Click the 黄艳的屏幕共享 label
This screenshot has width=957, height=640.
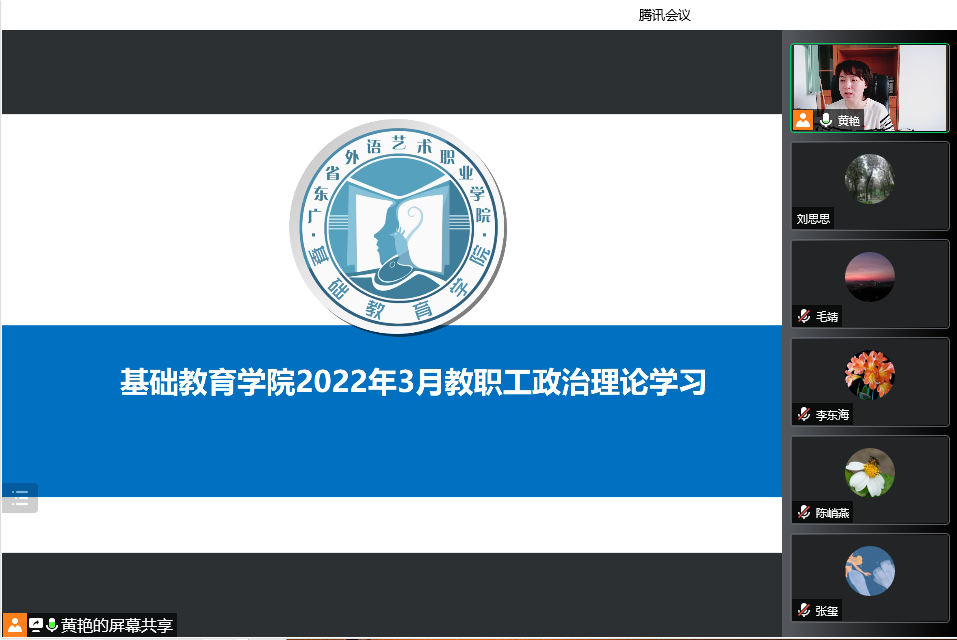[x=117, y=625]
